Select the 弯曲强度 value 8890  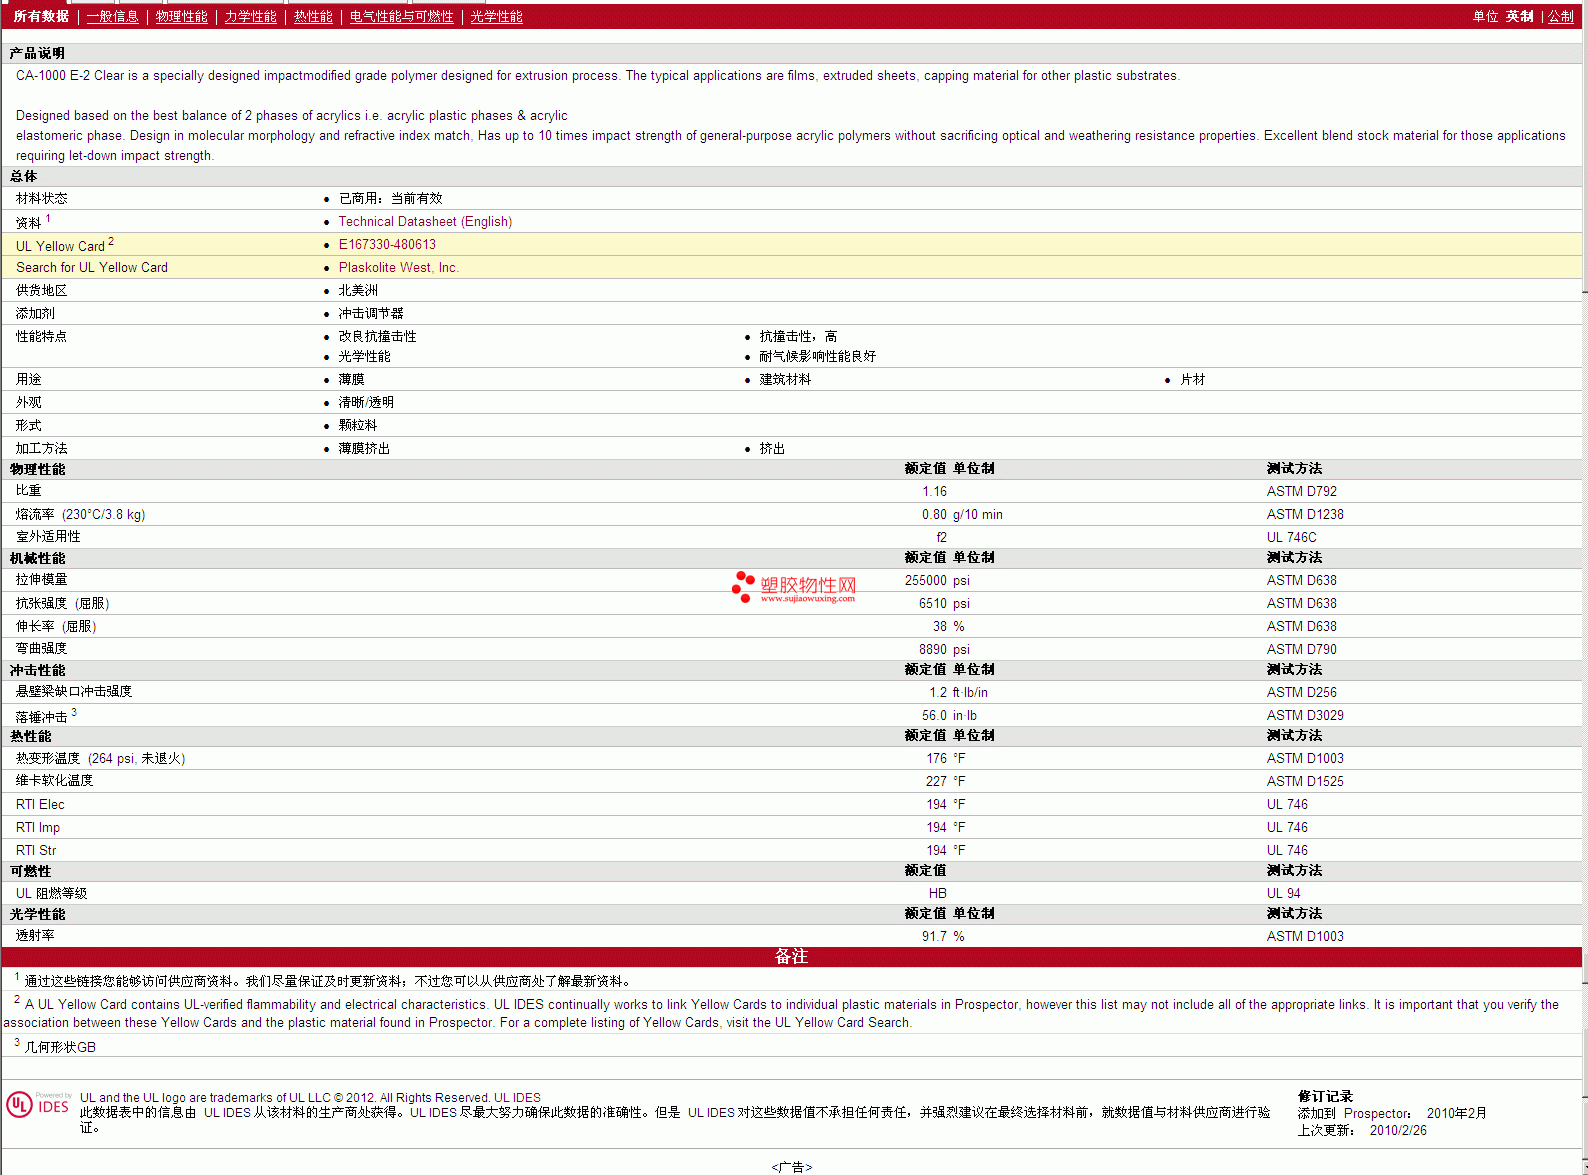(x=932, y=650)
